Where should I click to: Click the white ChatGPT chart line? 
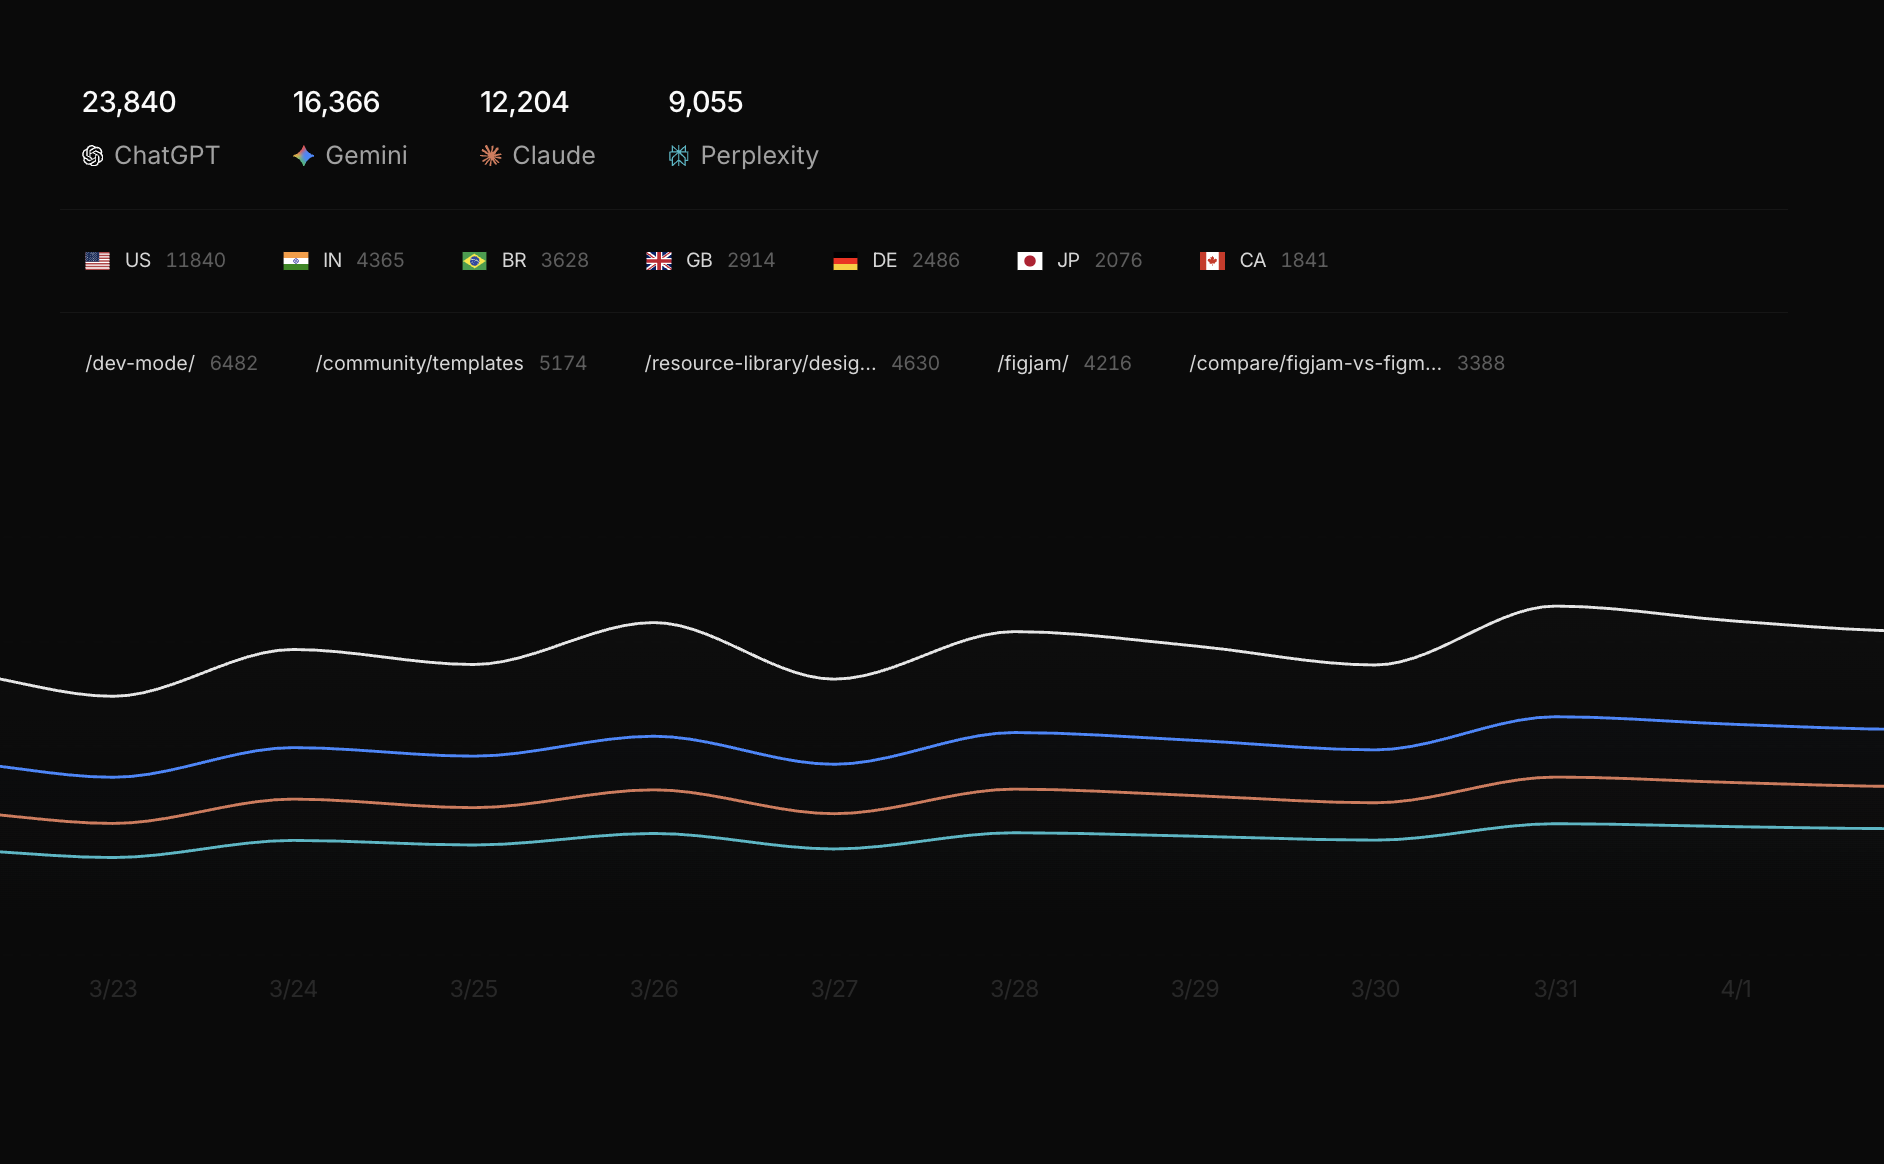coord(1015,632)
